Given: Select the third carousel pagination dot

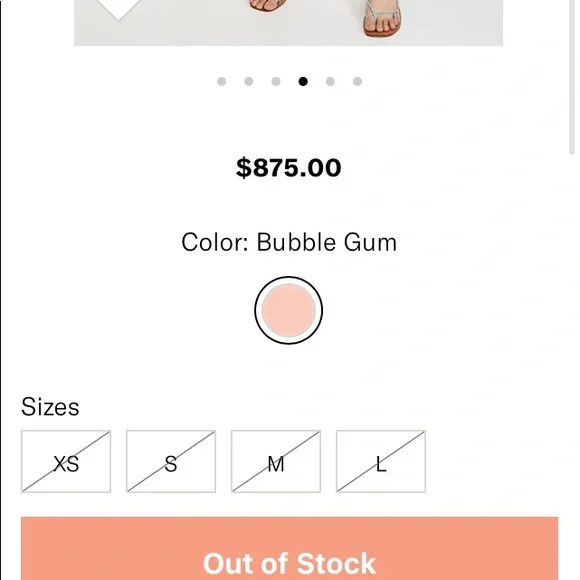Looking at the screenshot, I should pos(276,81).
